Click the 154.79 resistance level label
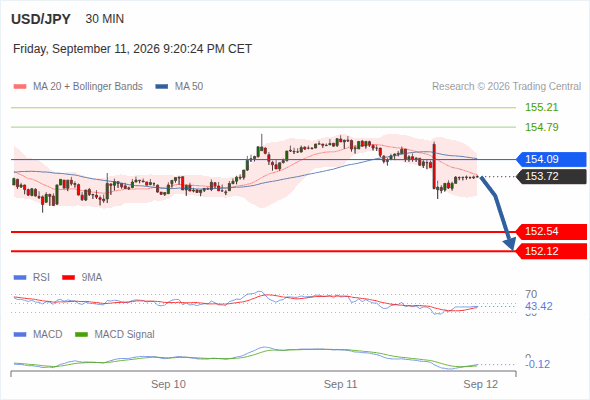The image size is (590, 400). (x=541, y=127)
